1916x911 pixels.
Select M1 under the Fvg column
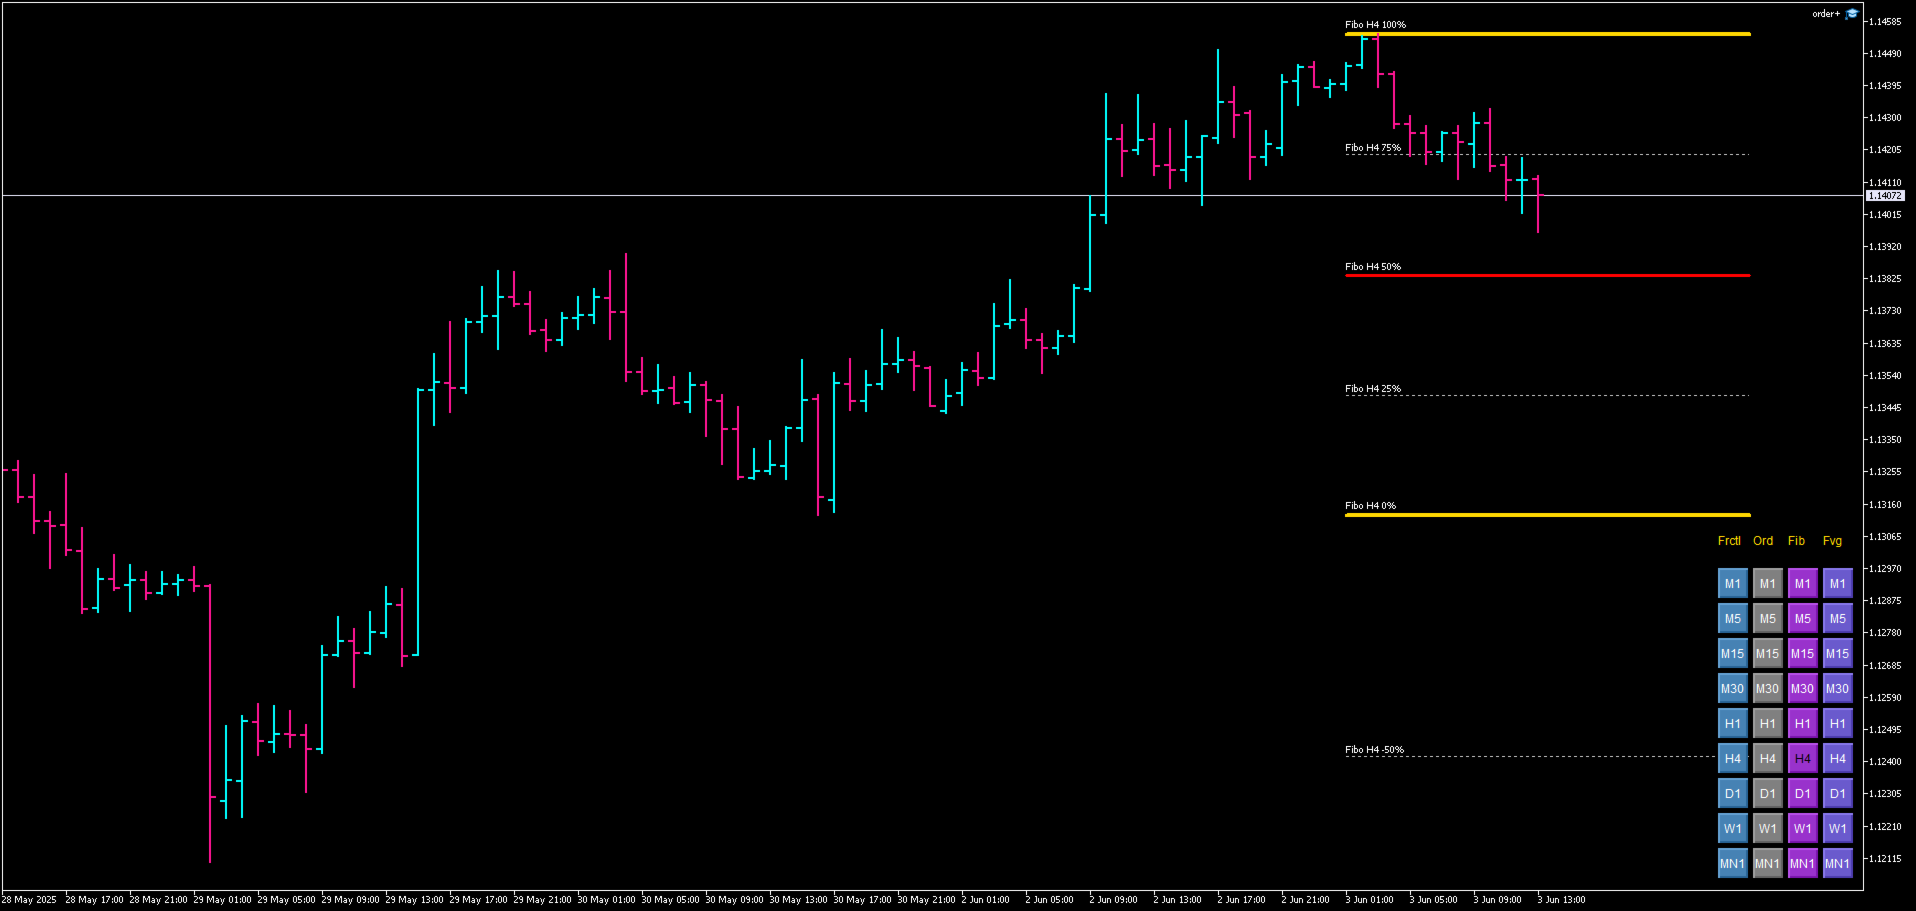coord(1837,584)
